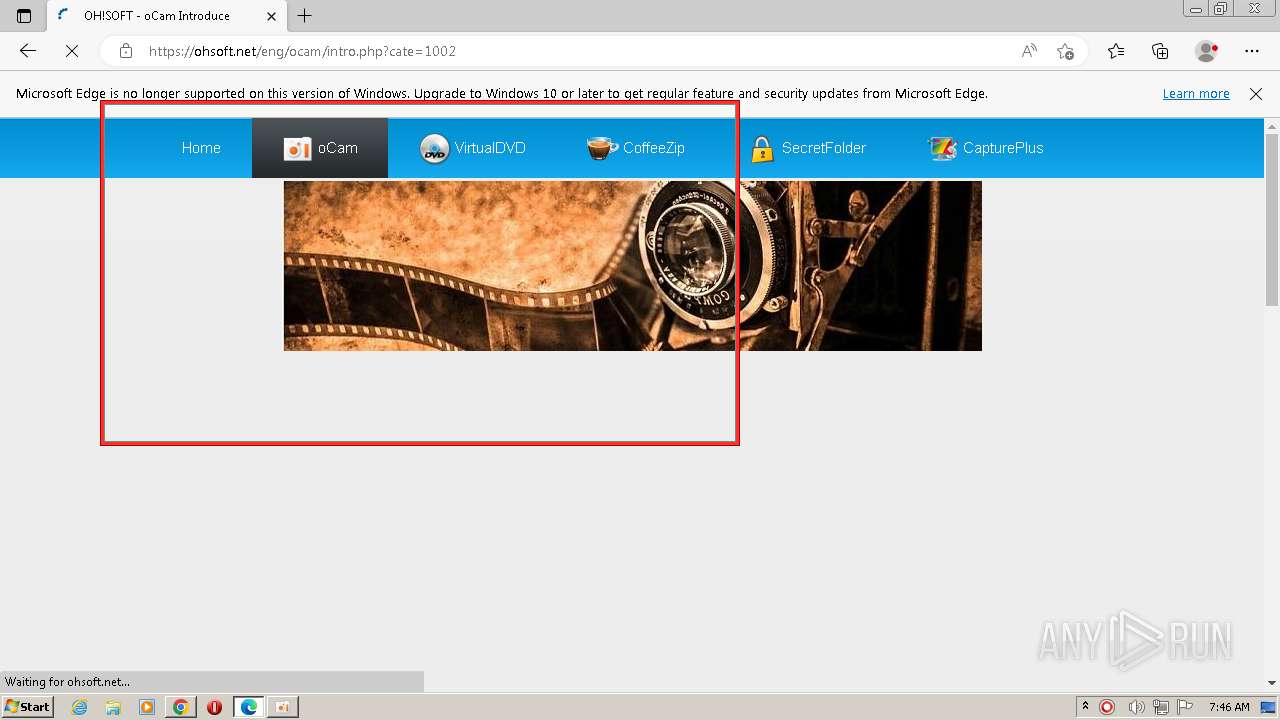The width and height of the screenshot is (1280, 720).
Task: Open the Favorites list
Action: click(x=1116, y=51)
